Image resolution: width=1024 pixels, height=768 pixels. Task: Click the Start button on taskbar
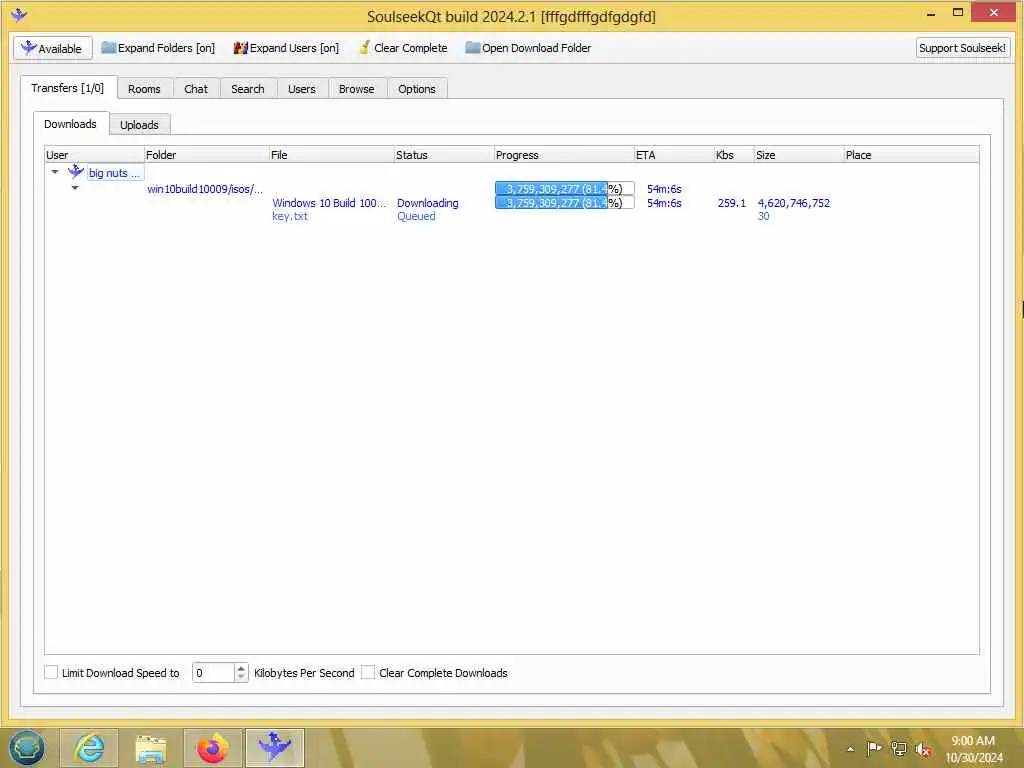27,748
